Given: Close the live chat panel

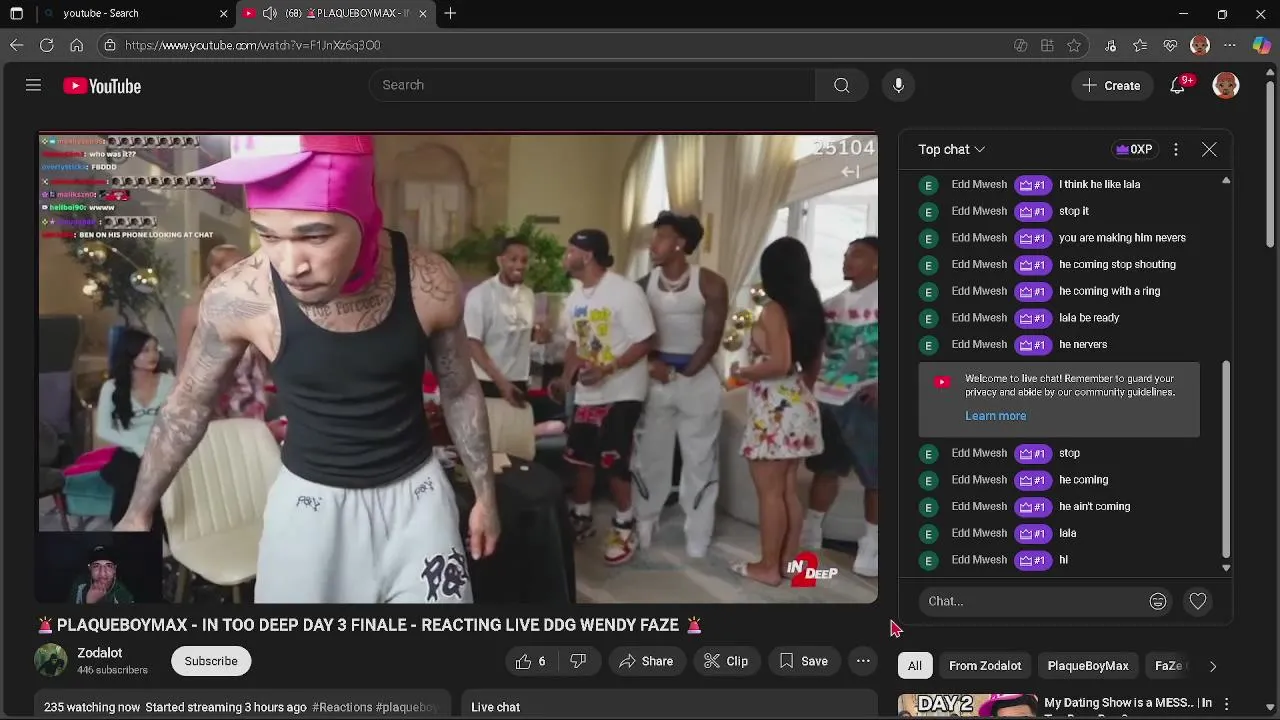Looking at the screenshot, I should tap(1209, 149).
